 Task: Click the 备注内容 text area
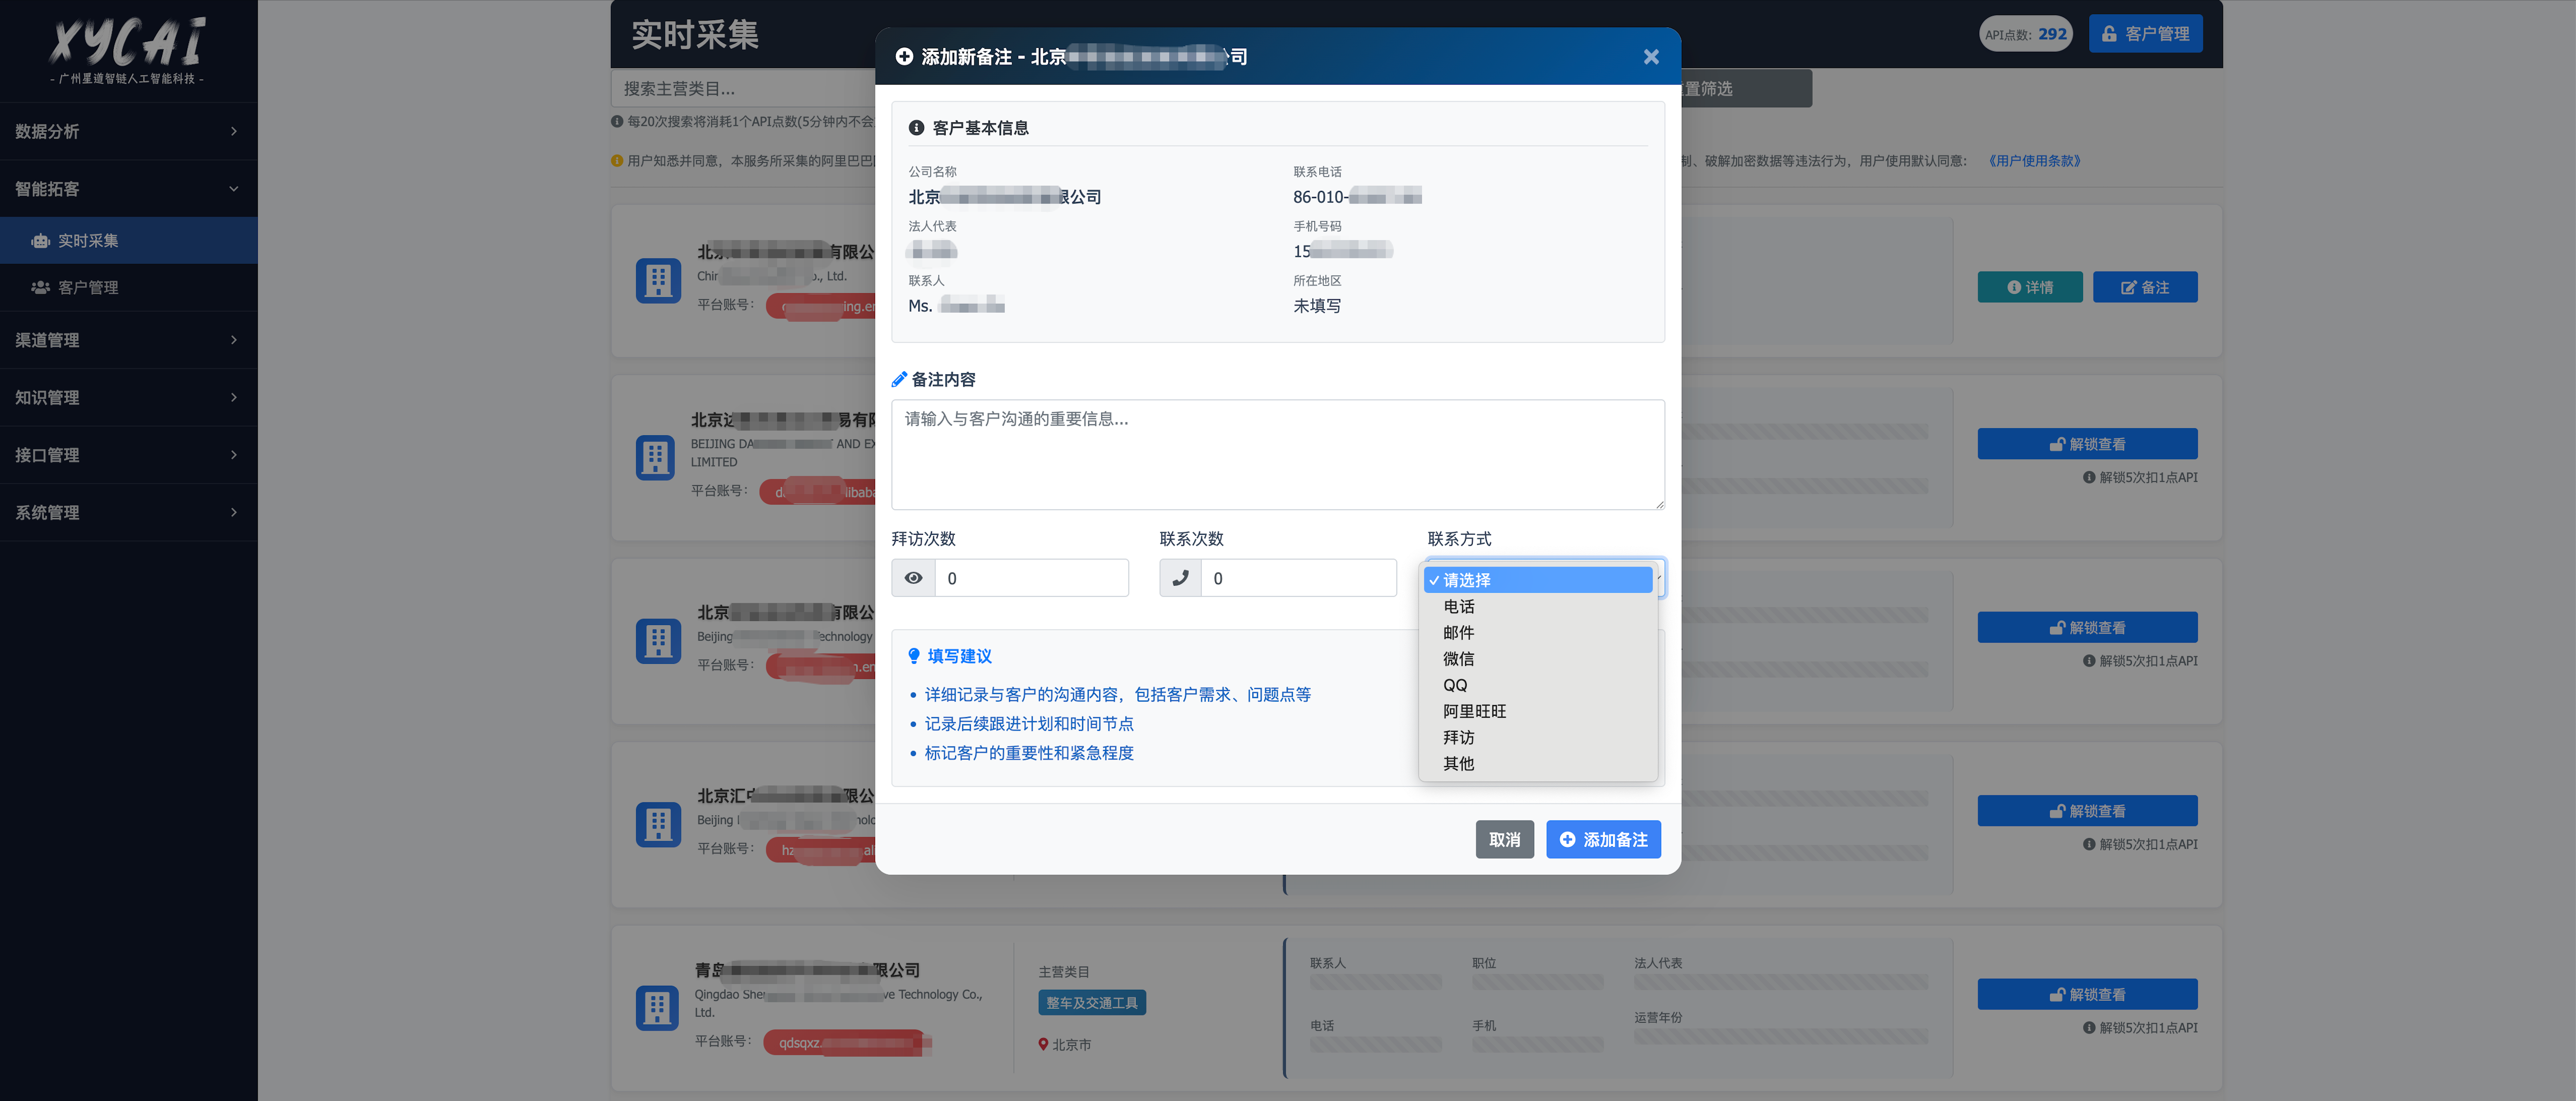[1277, 455]
